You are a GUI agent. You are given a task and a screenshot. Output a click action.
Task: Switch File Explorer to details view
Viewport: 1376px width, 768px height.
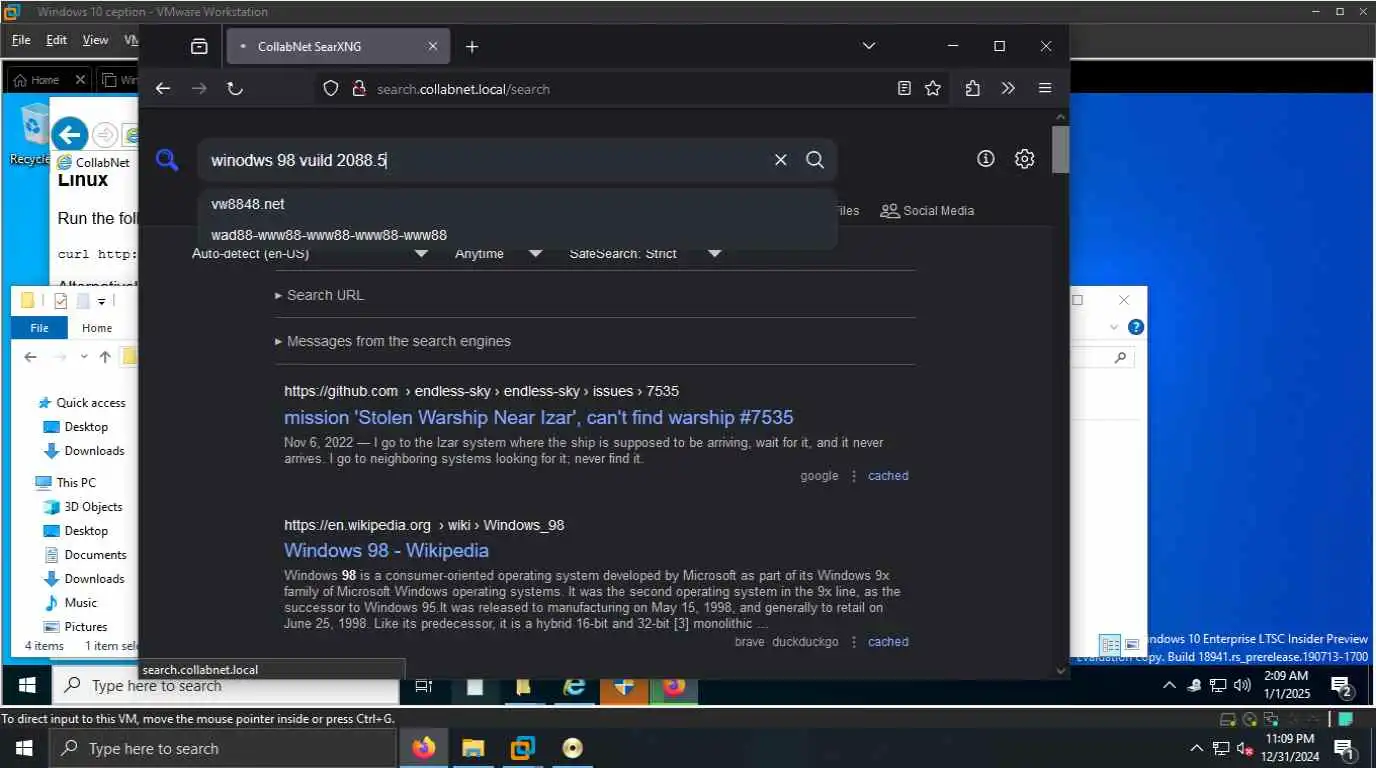1109,645
